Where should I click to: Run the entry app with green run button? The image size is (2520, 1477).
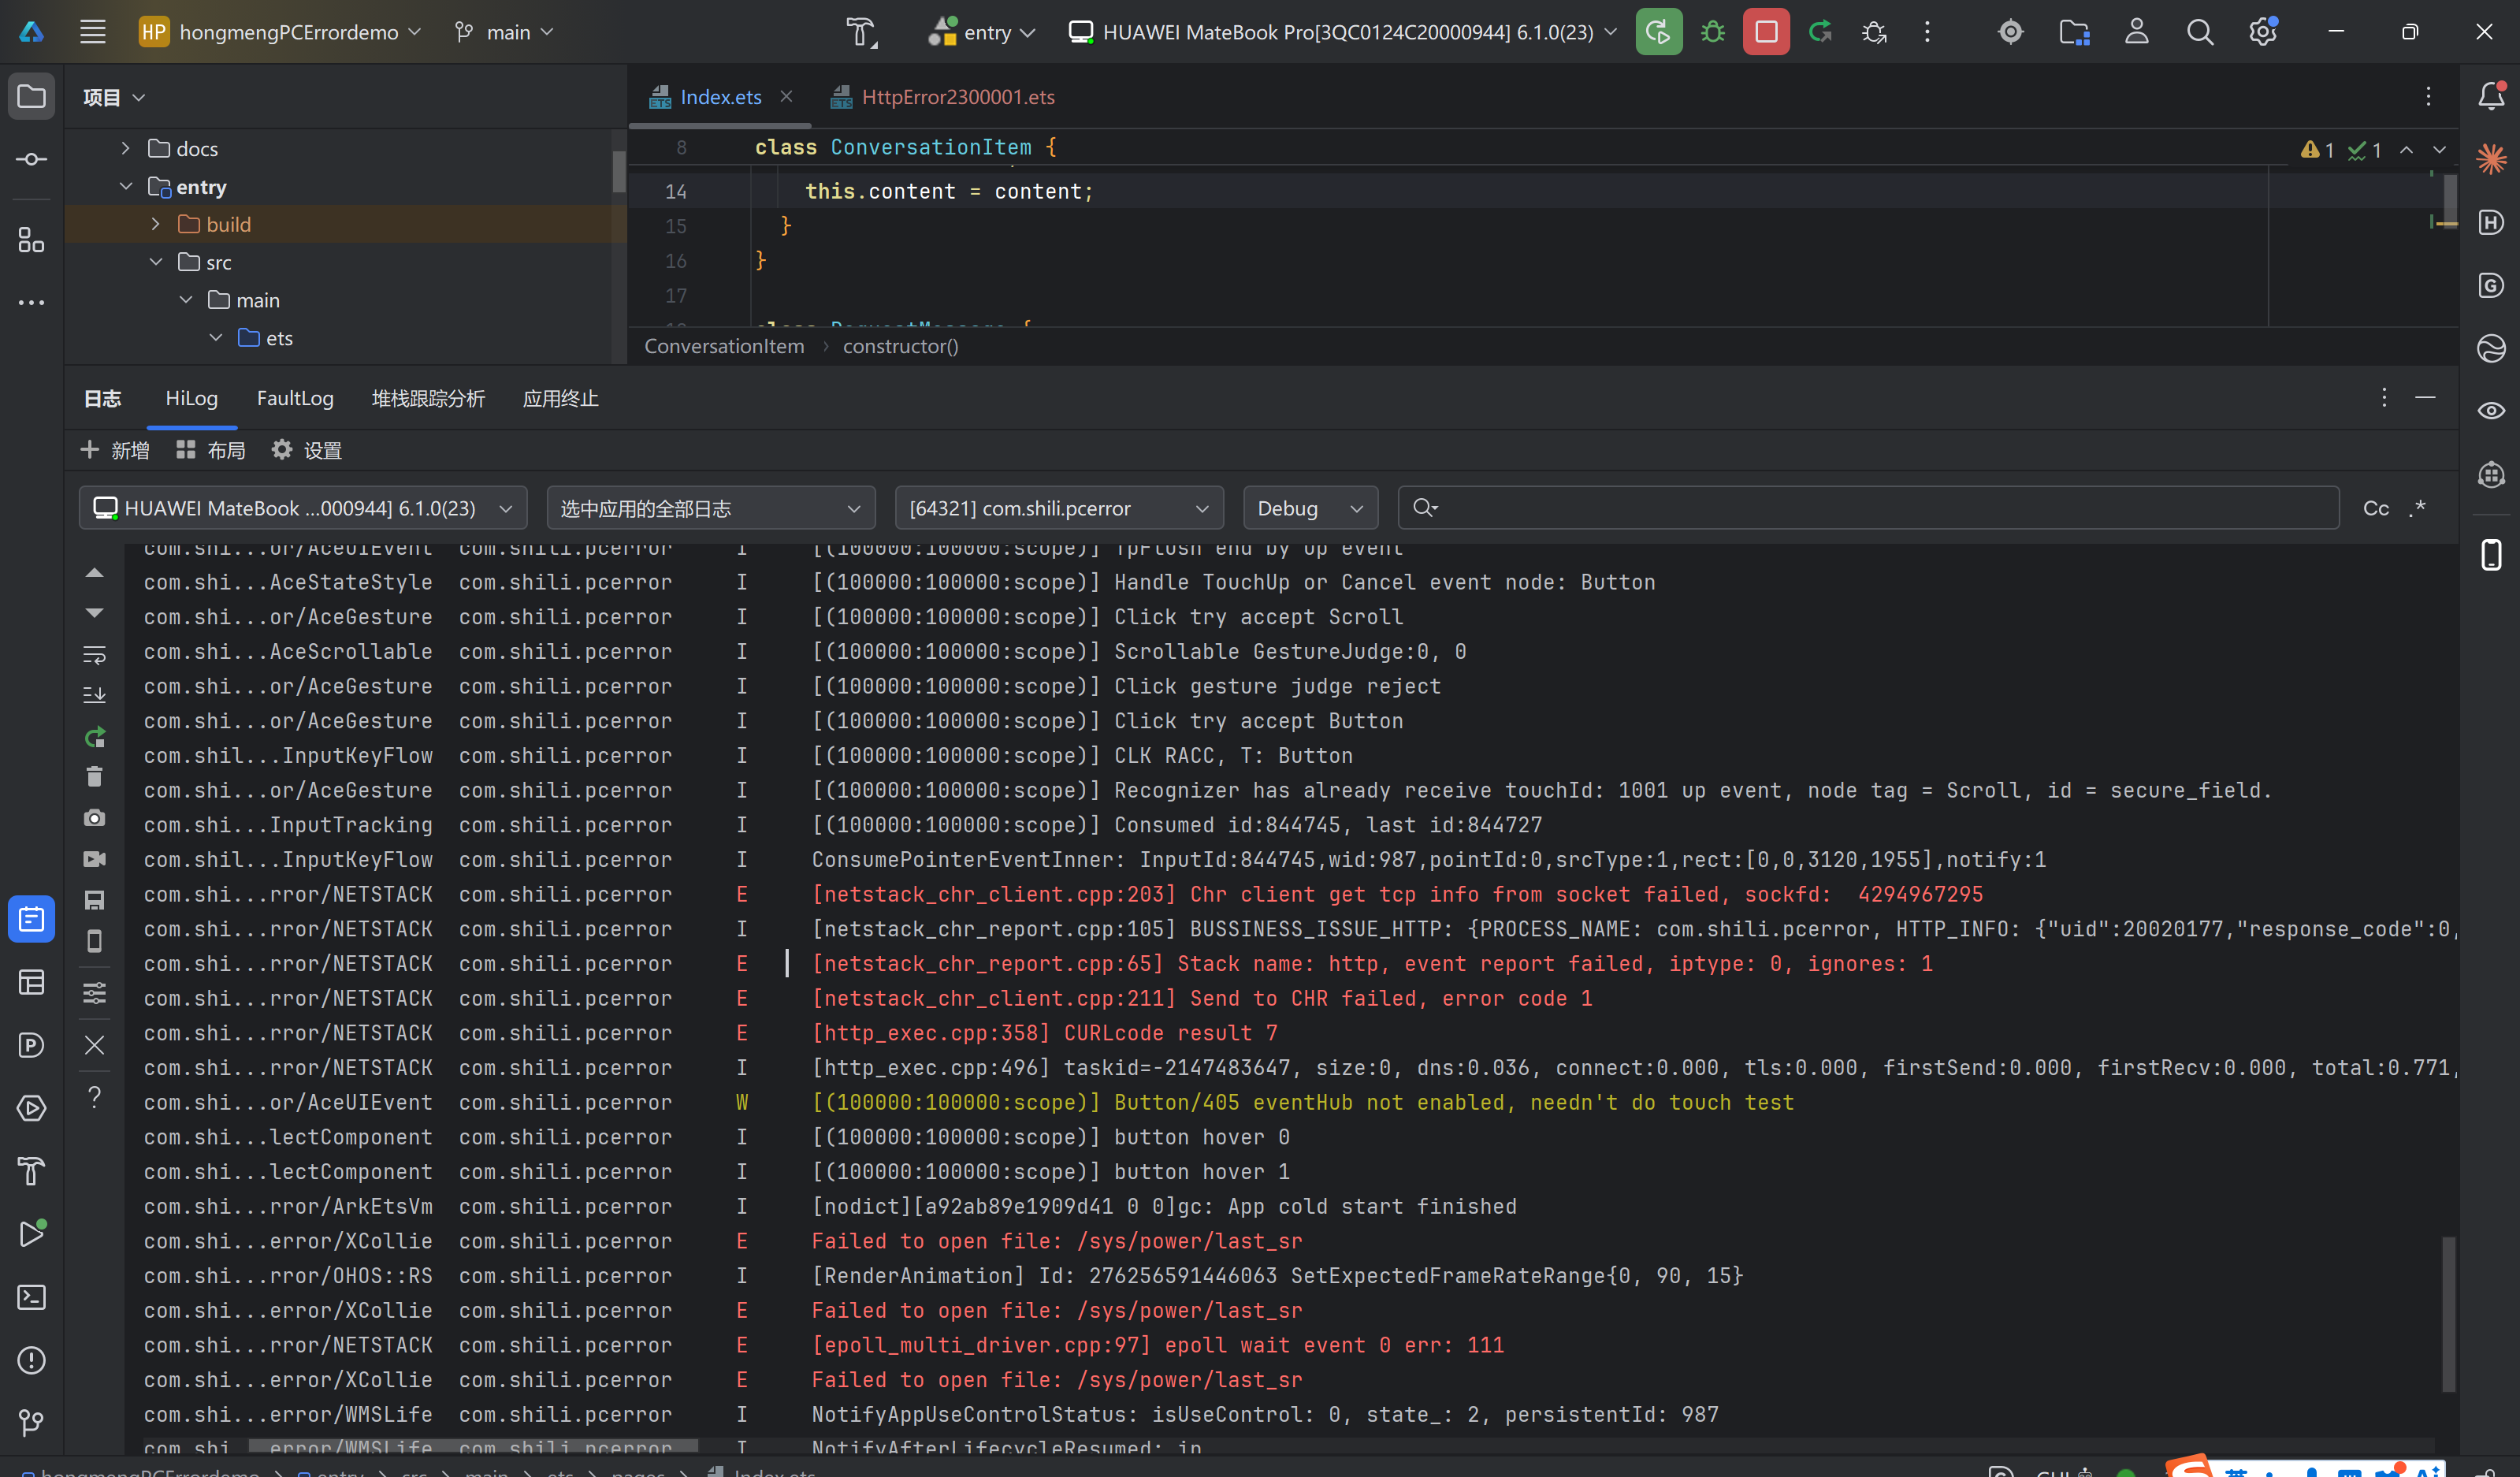point(1658,32)
